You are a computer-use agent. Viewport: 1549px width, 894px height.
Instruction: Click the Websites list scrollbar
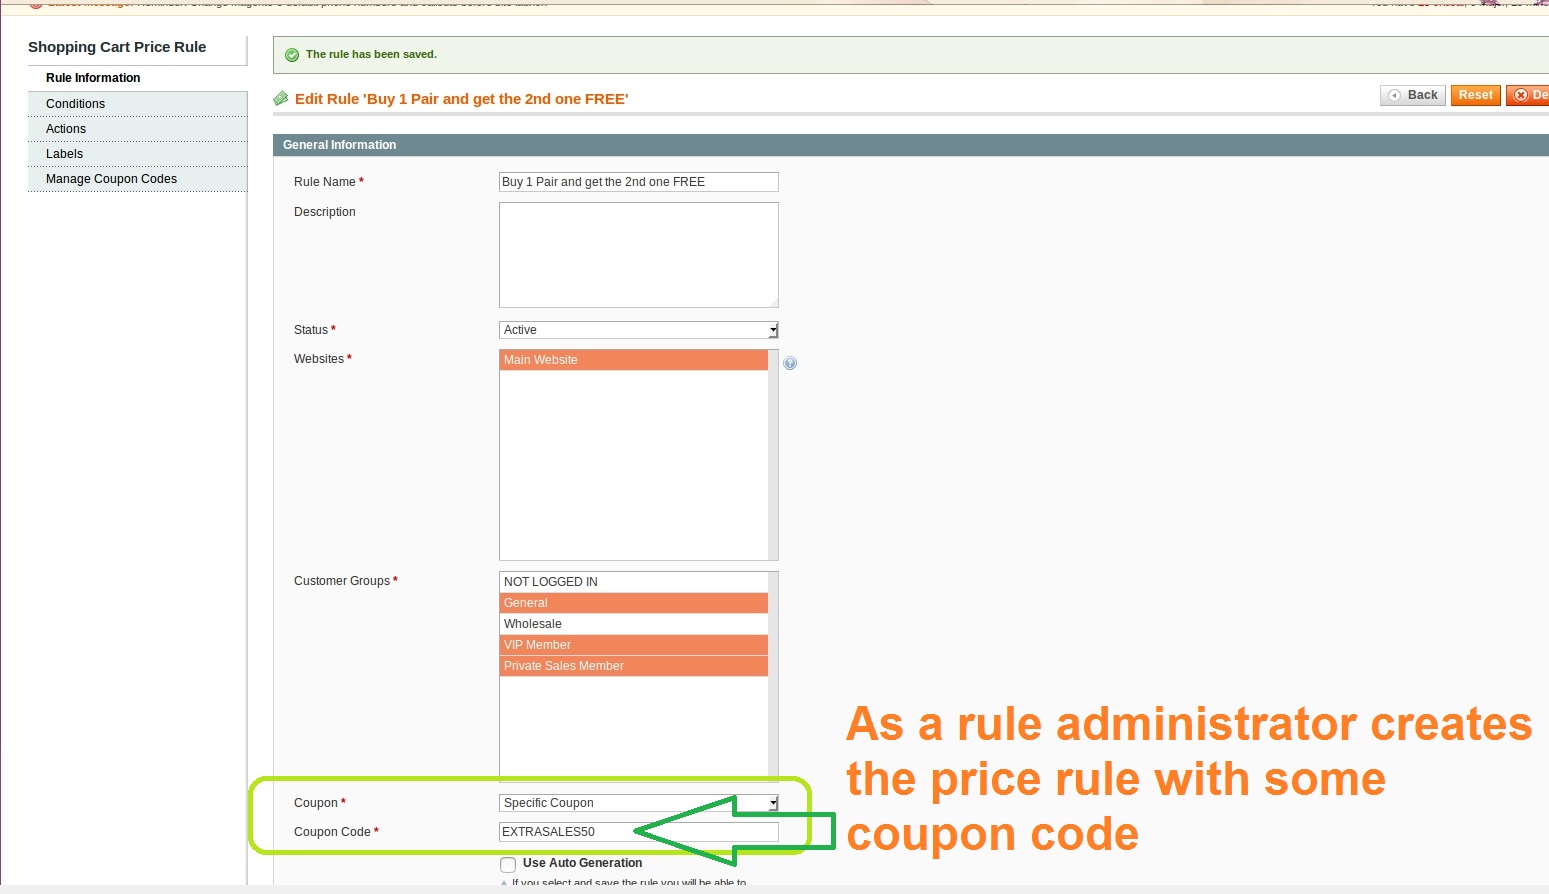[773, 455]
